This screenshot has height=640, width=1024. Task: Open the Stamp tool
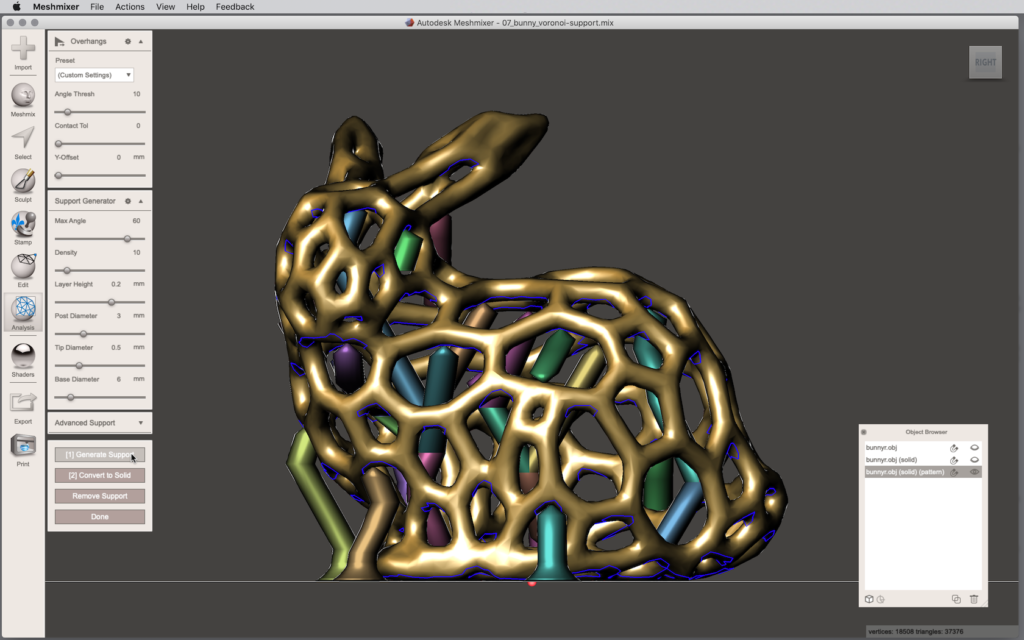23,226
